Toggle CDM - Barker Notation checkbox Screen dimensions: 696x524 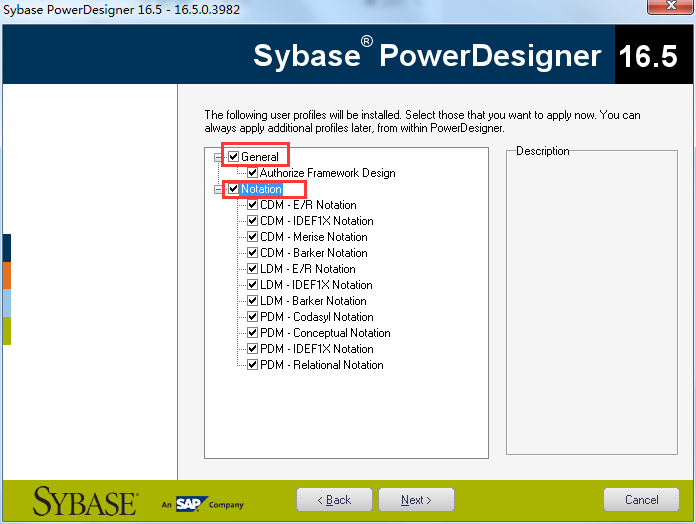253,253
